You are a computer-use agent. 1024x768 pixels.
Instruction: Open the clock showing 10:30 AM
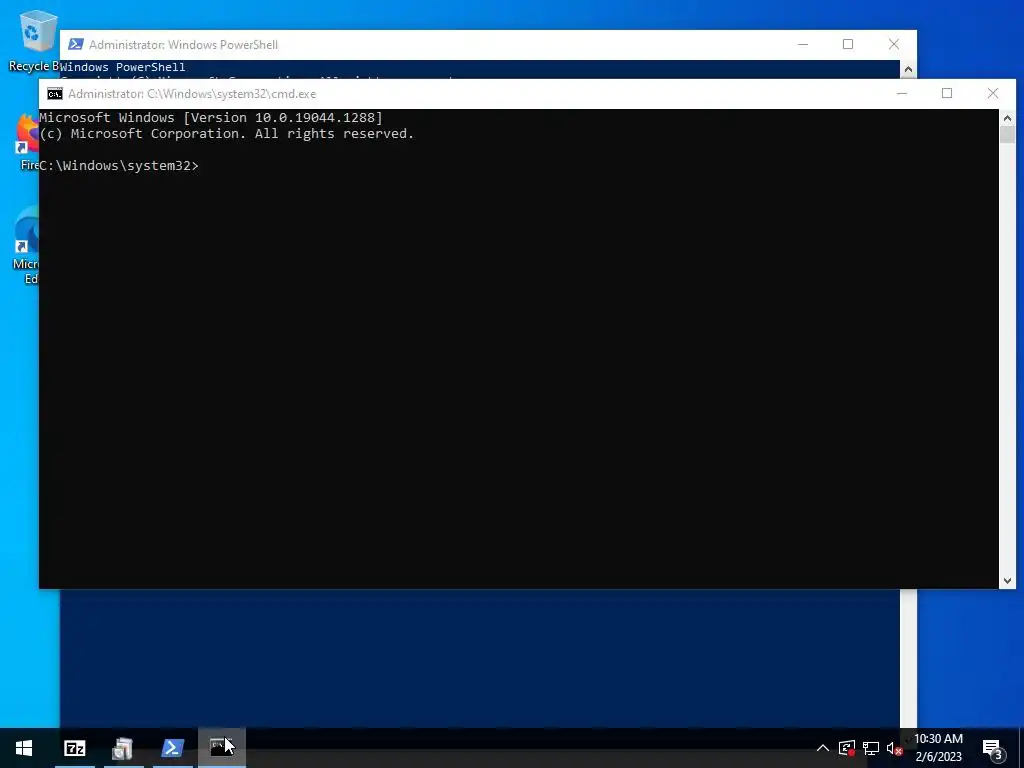938,748
